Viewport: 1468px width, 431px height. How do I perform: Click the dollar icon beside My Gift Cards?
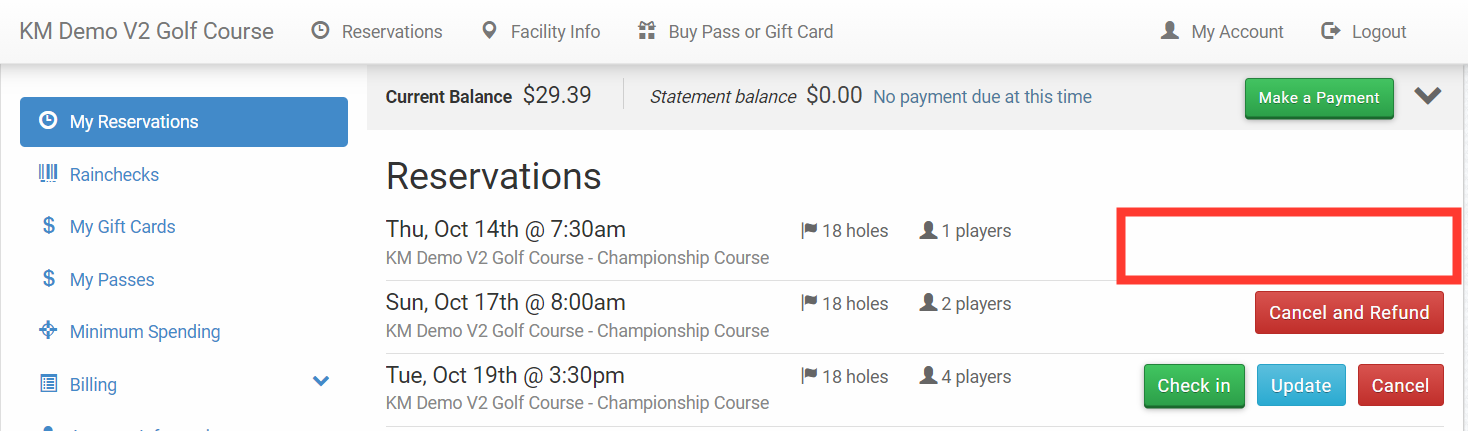[48, 226]
